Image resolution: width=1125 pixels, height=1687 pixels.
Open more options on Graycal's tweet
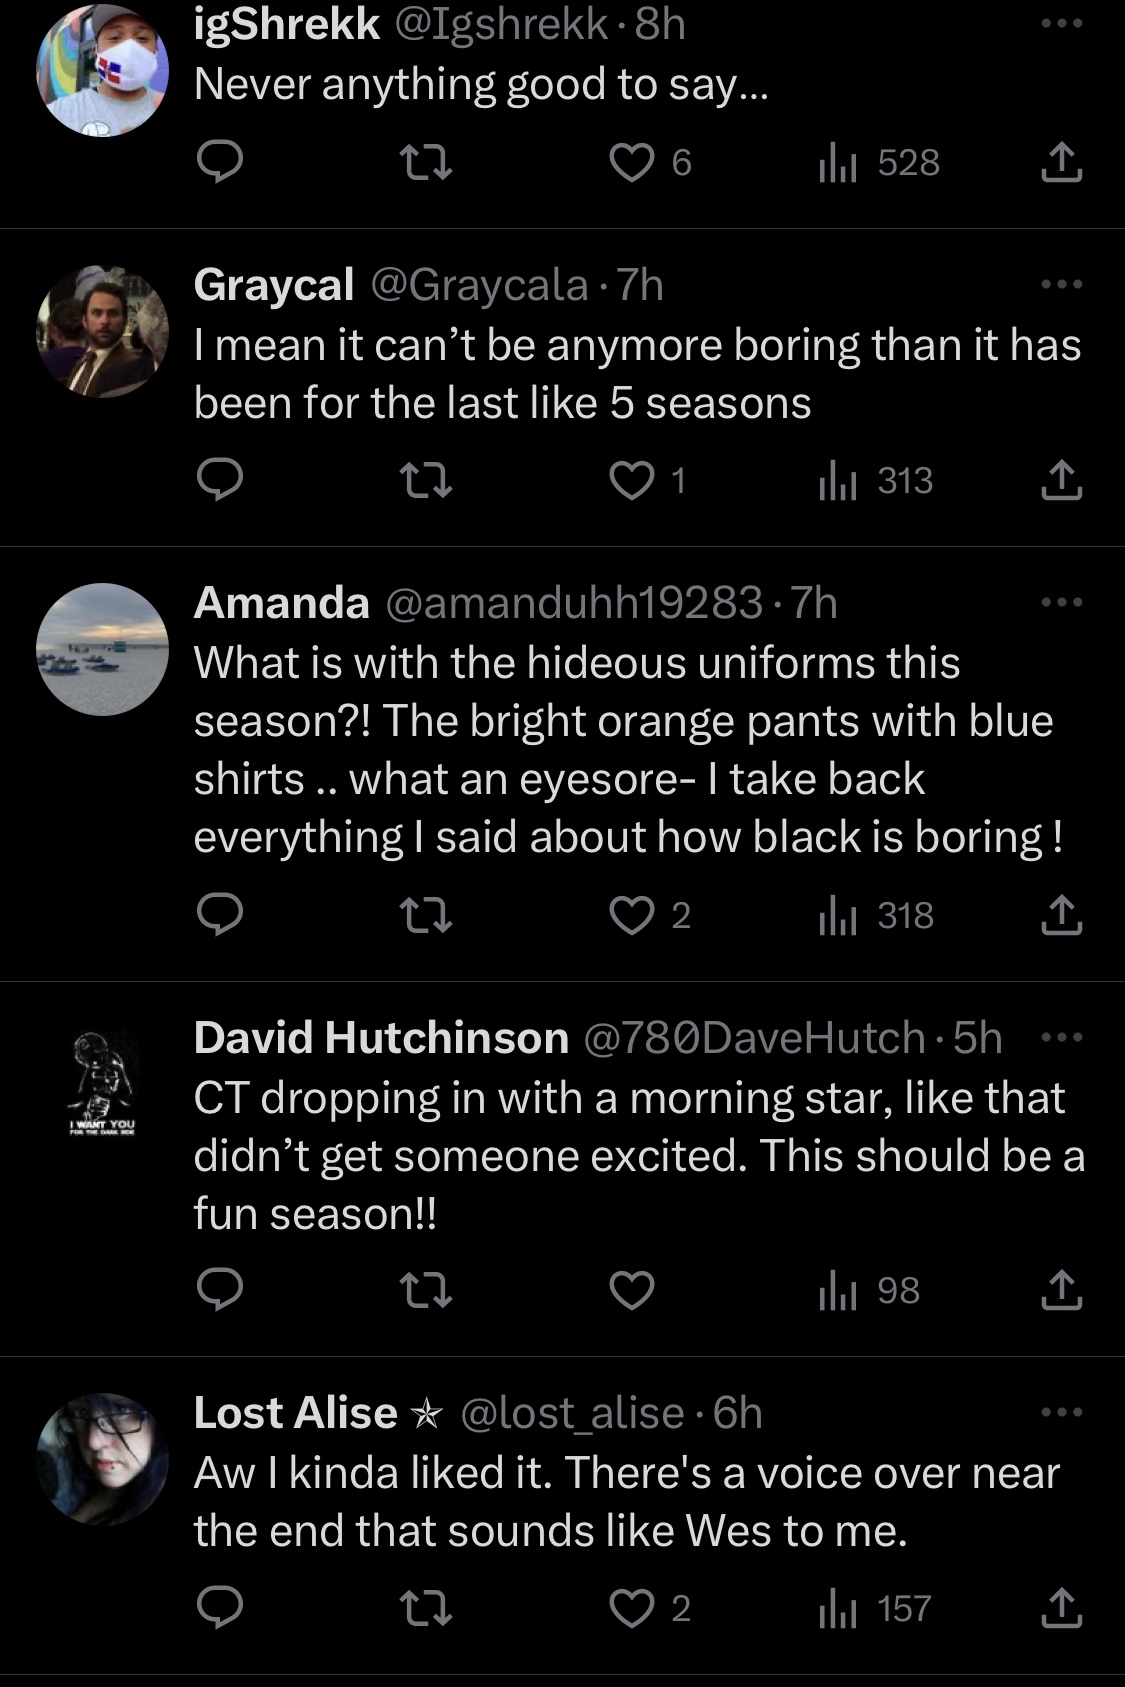pos(1061,285)
